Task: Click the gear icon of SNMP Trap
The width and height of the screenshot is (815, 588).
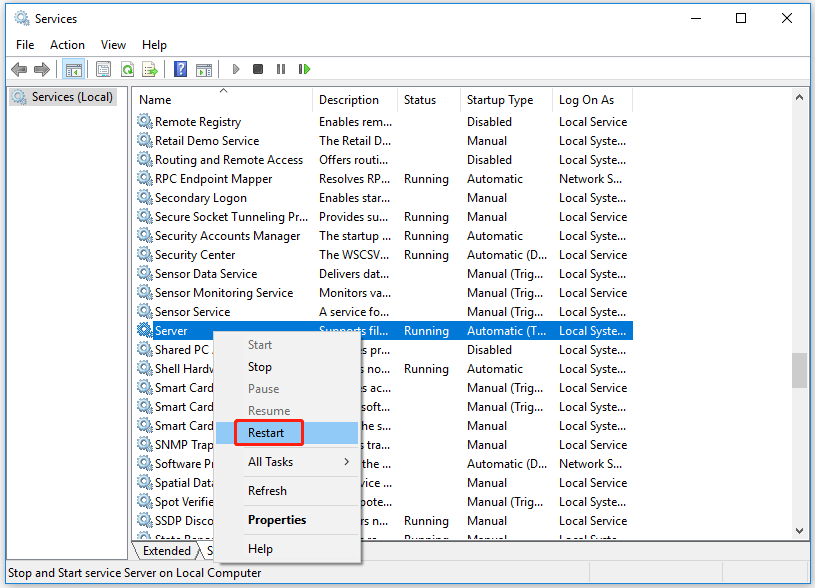Action: point(144,445)
